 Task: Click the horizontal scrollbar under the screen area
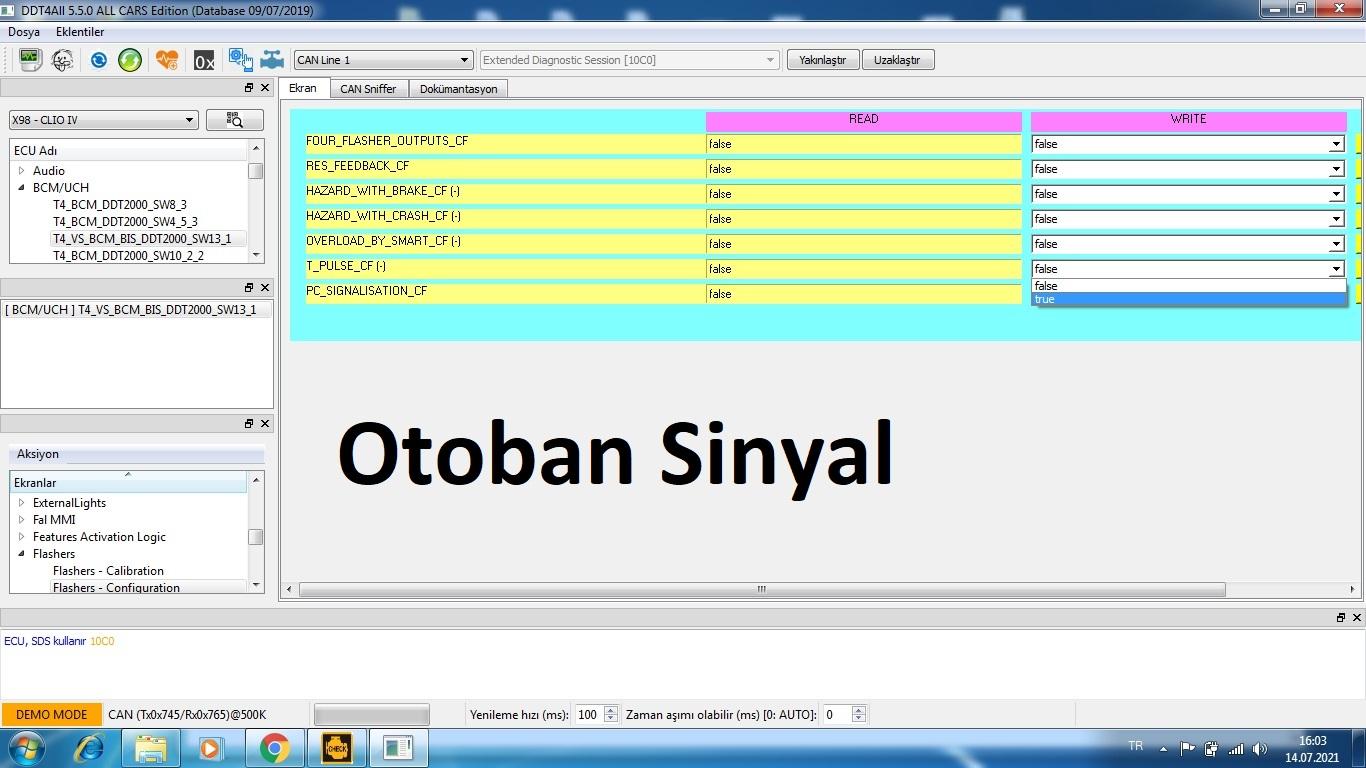[x=761, y=589]
